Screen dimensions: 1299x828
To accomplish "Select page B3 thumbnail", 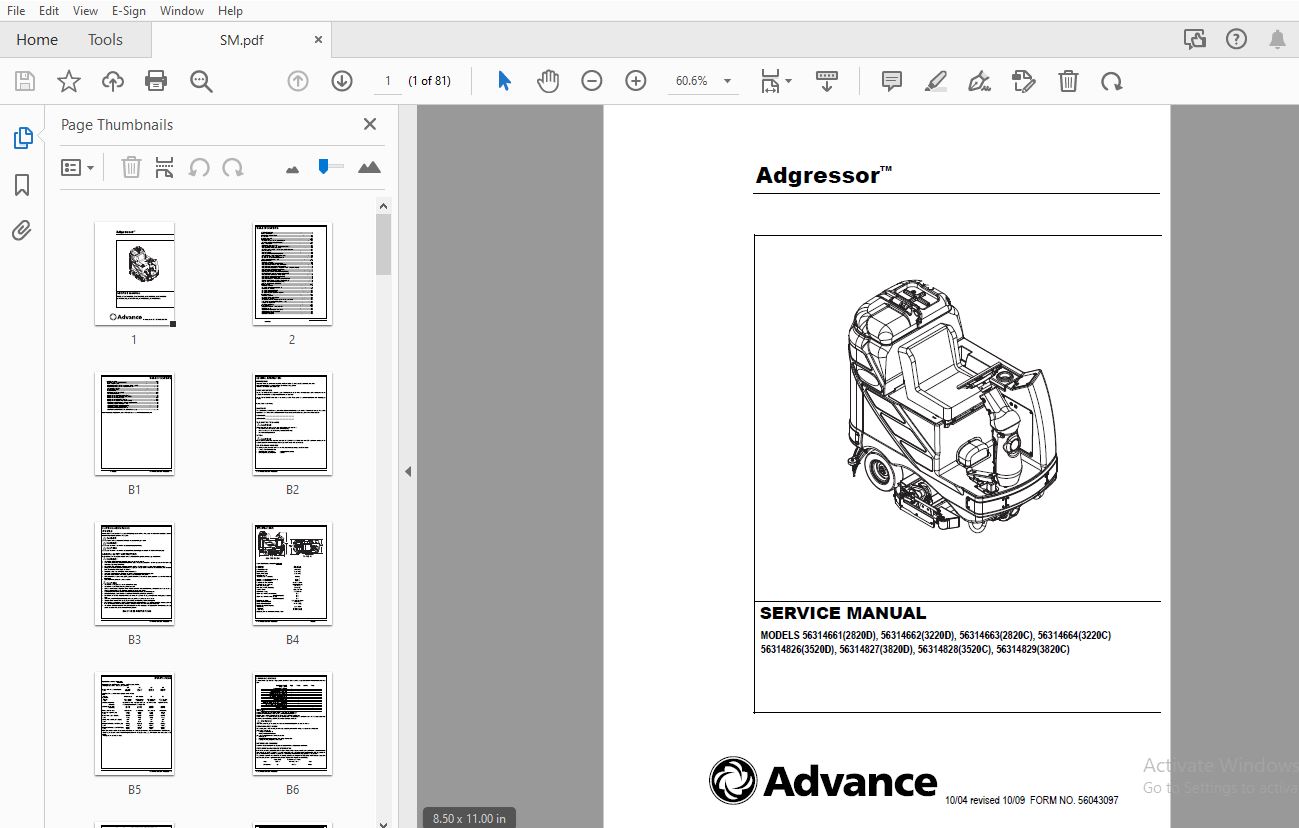I will coord(134,574).
